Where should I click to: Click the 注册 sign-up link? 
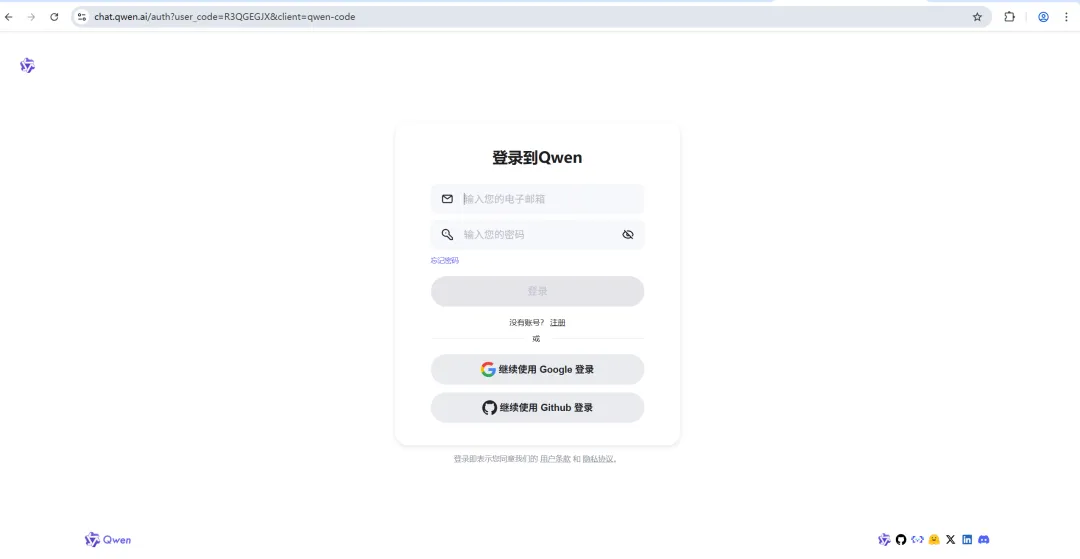[557, 322]
